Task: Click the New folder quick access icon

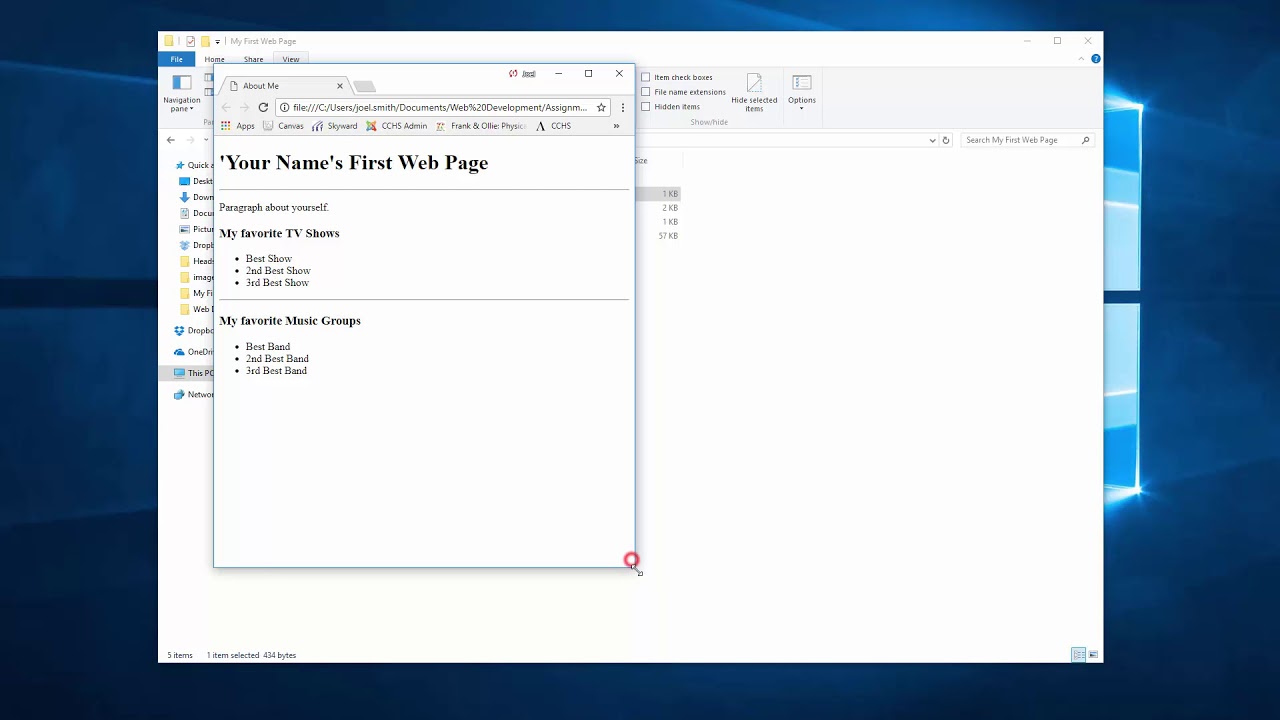Action: (205, 41)
